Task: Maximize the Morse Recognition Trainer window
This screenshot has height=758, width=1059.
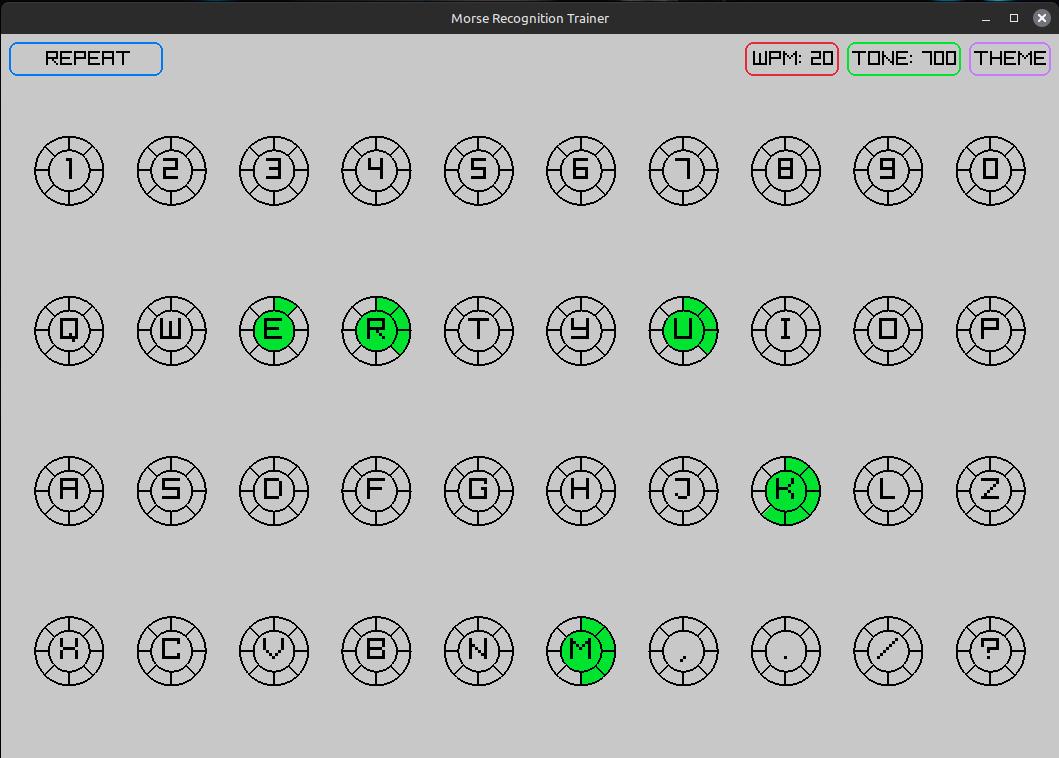Action: pyautogui.click(x=1013, y=18)
